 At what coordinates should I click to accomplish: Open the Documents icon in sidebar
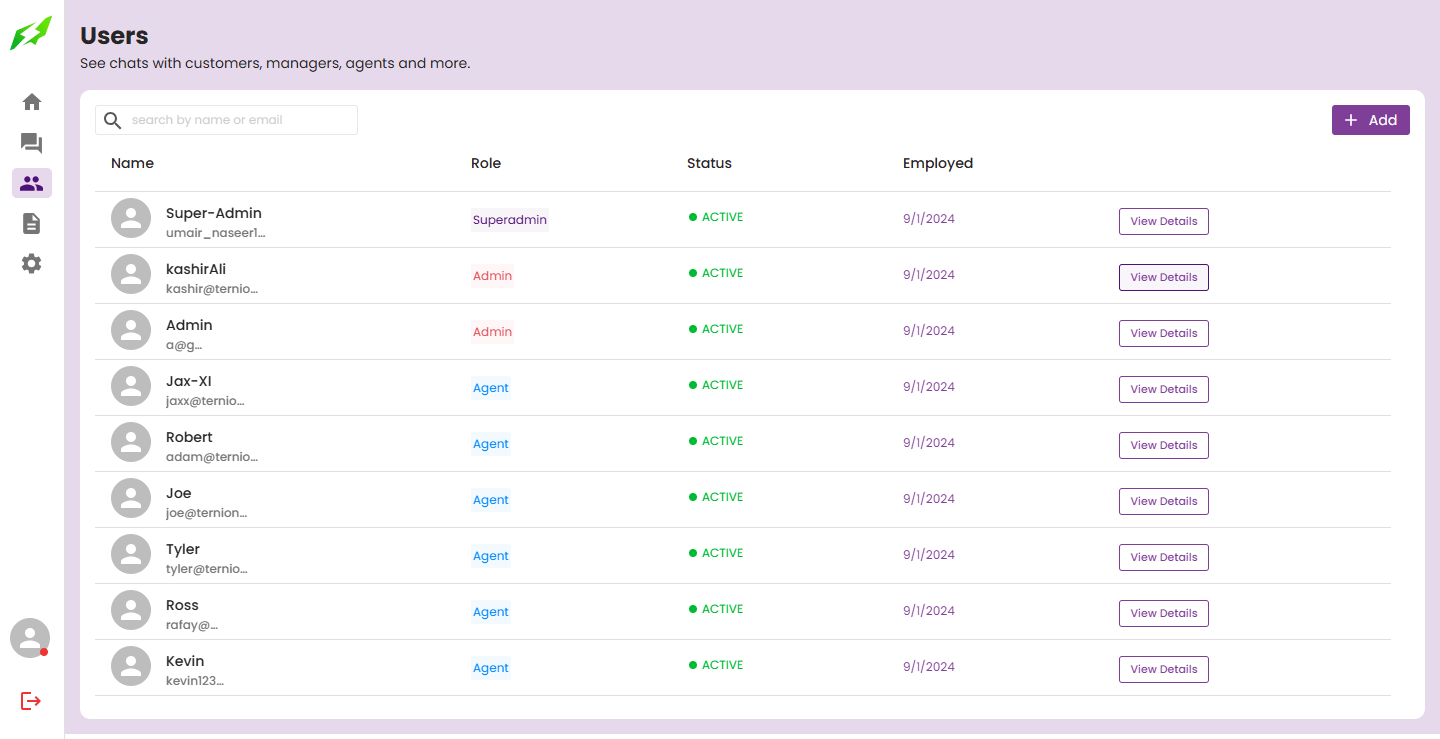(32, 223)
